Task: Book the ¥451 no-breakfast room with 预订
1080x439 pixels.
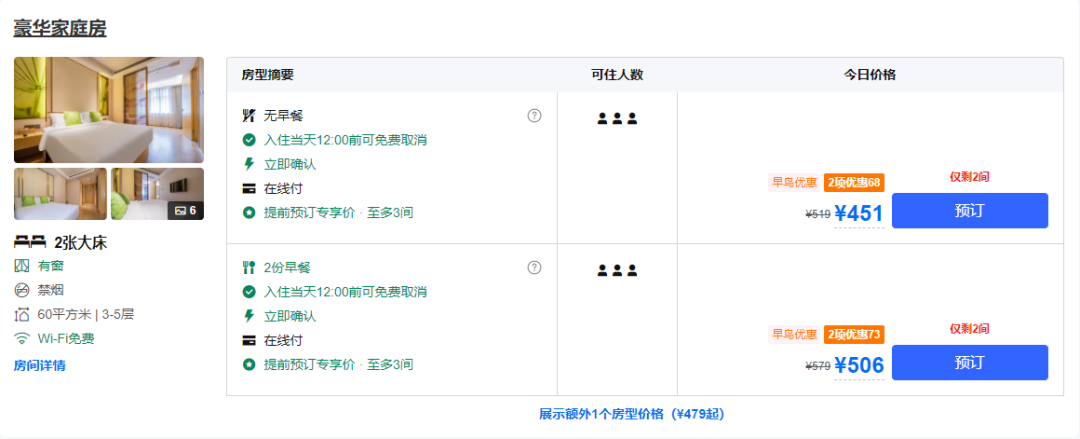Action: tap(970, 210)
